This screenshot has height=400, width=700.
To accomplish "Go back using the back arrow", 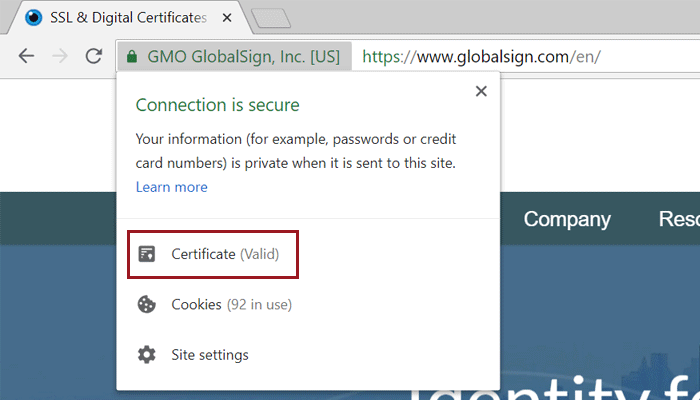I will coord(26,56).
